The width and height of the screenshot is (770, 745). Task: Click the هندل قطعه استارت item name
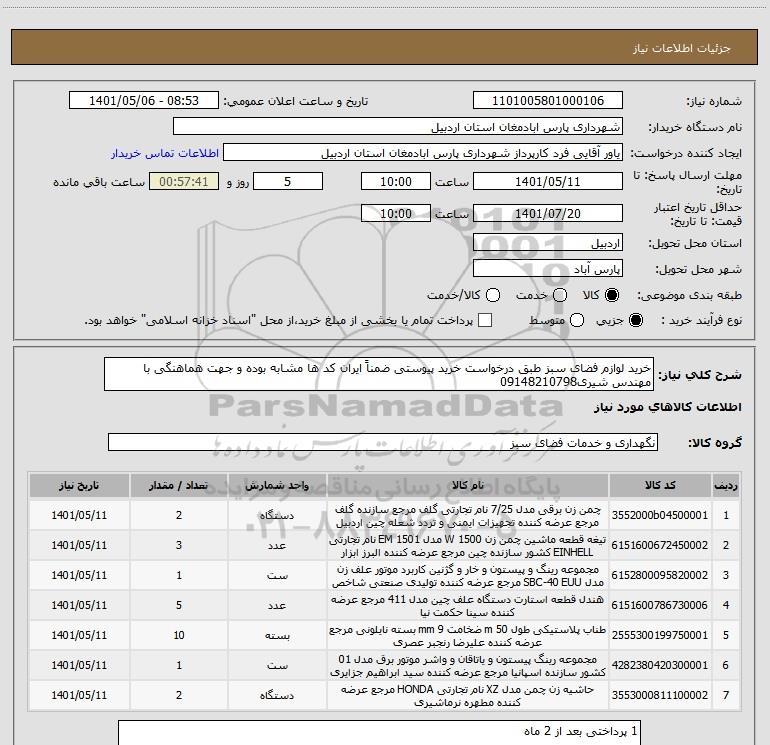tap(468, 606)
